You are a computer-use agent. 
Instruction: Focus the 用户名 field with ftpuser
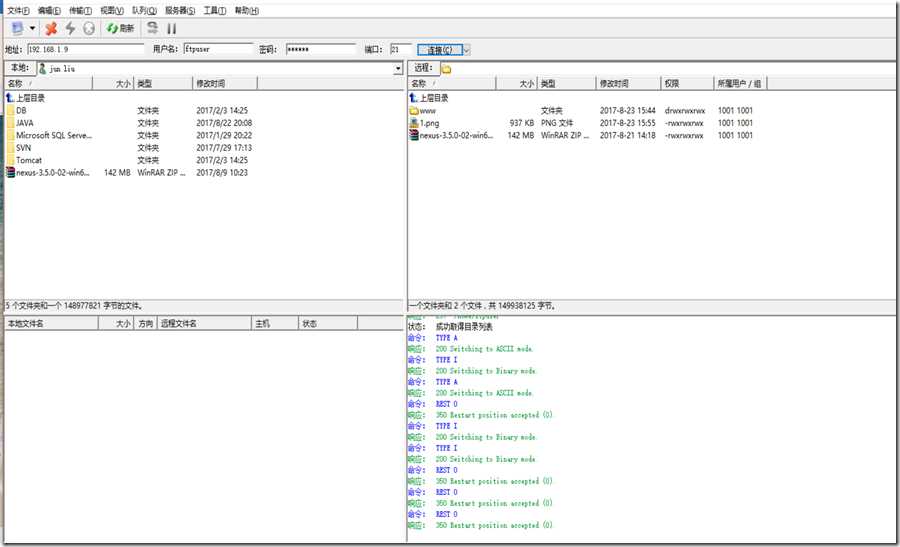pyautogui.click(x=218, y=49)
